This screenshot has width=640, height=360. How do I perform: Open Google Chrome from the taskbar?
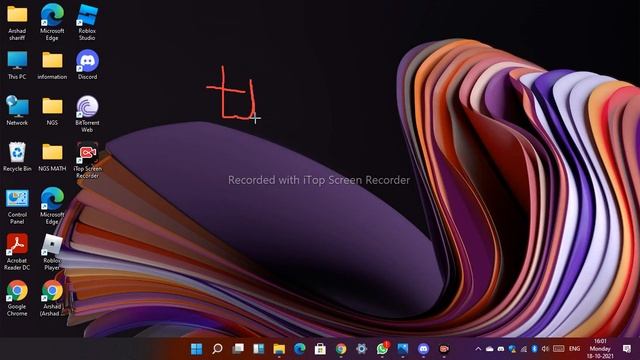pos(341,349)
